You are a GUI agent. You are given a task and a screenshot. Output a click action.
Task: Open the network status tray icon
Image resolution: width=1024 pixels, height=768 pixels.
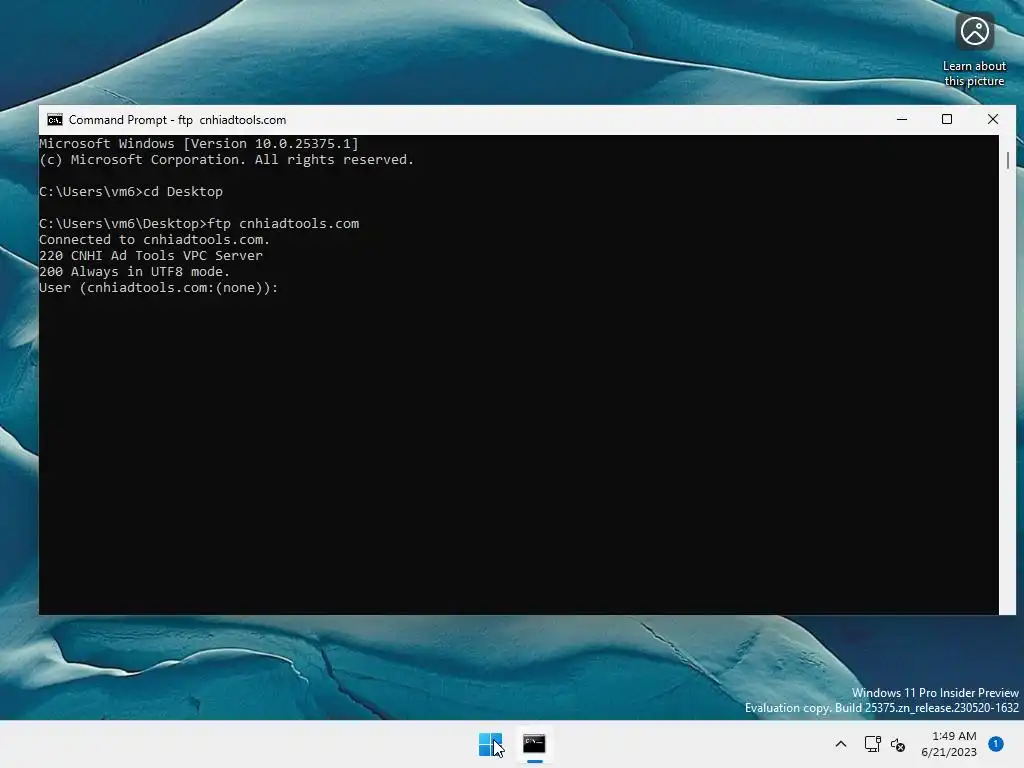click(x=872, y=744)
